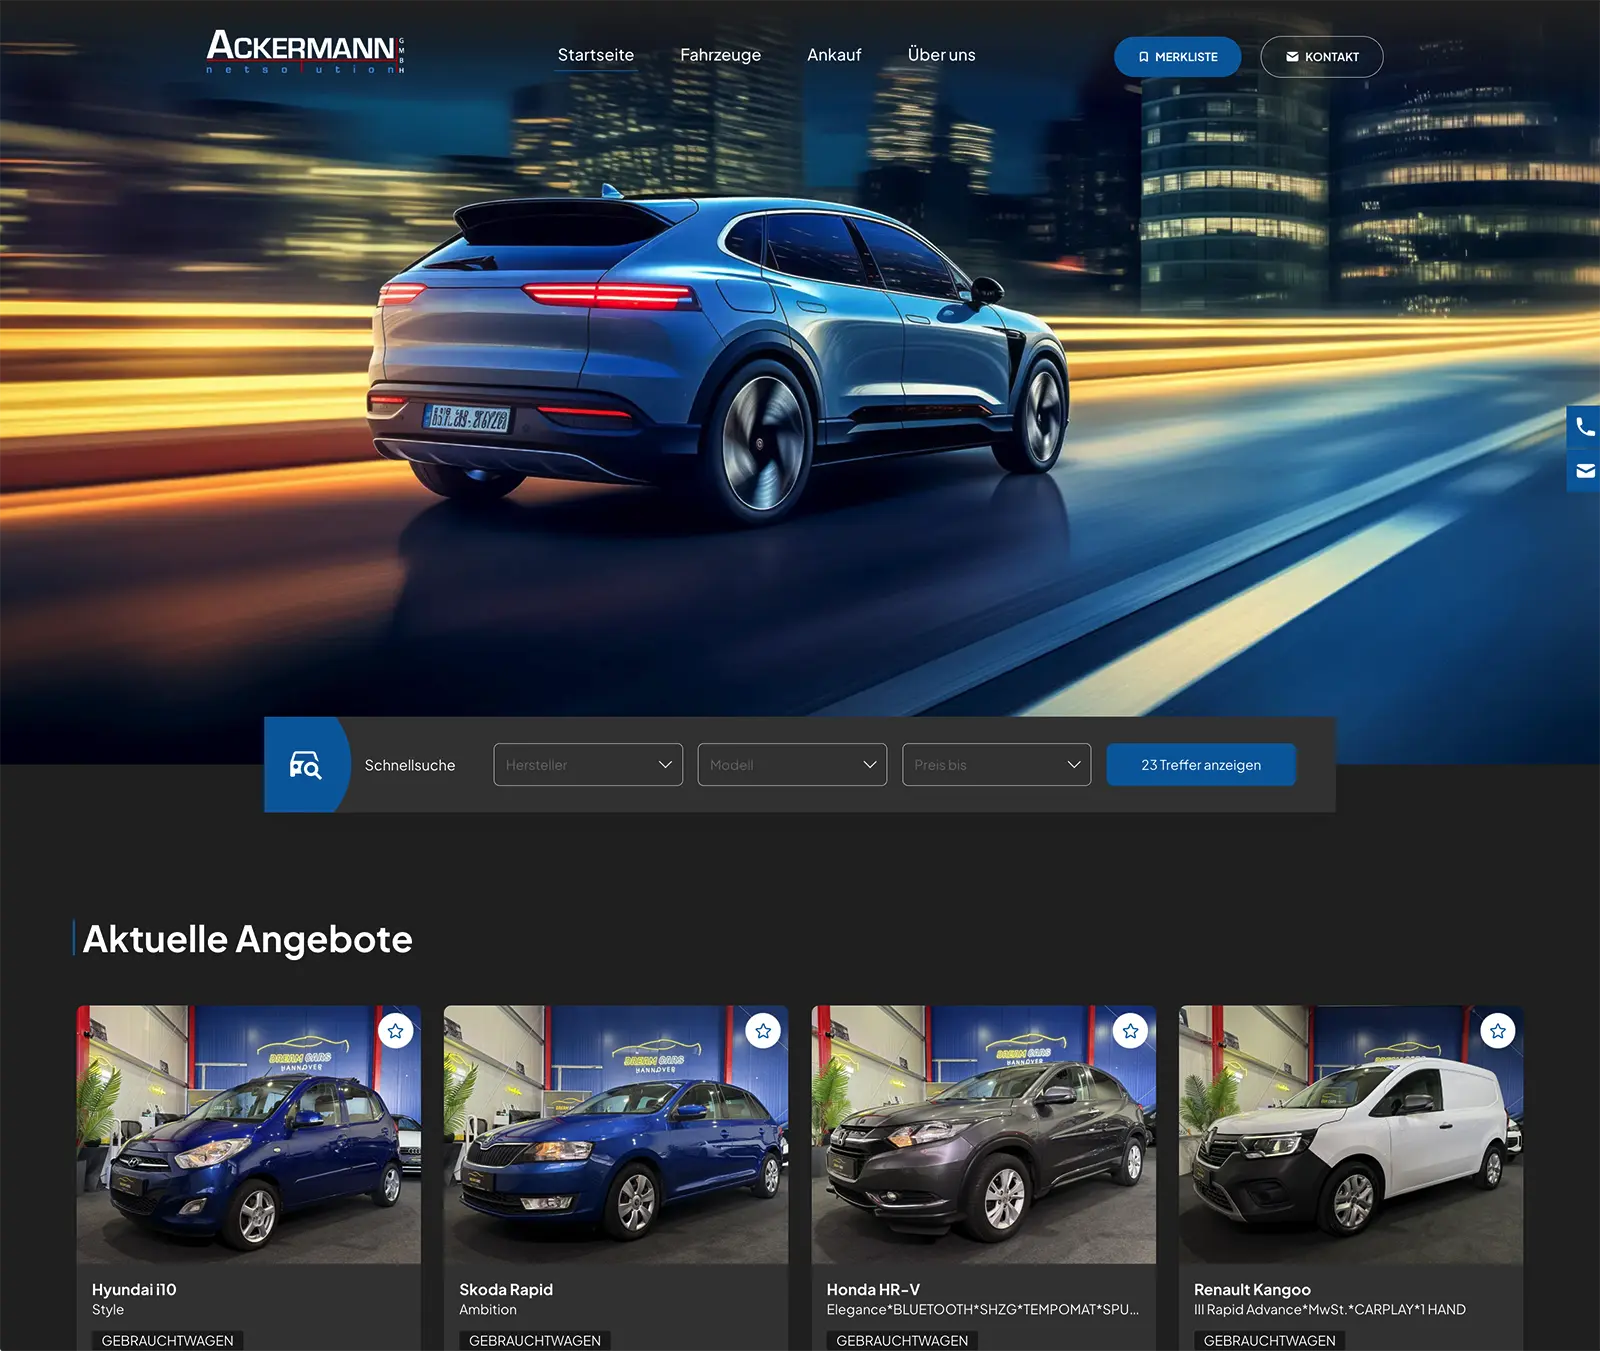The width and height of the screenshot is (1600, 1351).
Task: Add Renault Kangoo to watchlist via star
Action: click(1497, 1031)
